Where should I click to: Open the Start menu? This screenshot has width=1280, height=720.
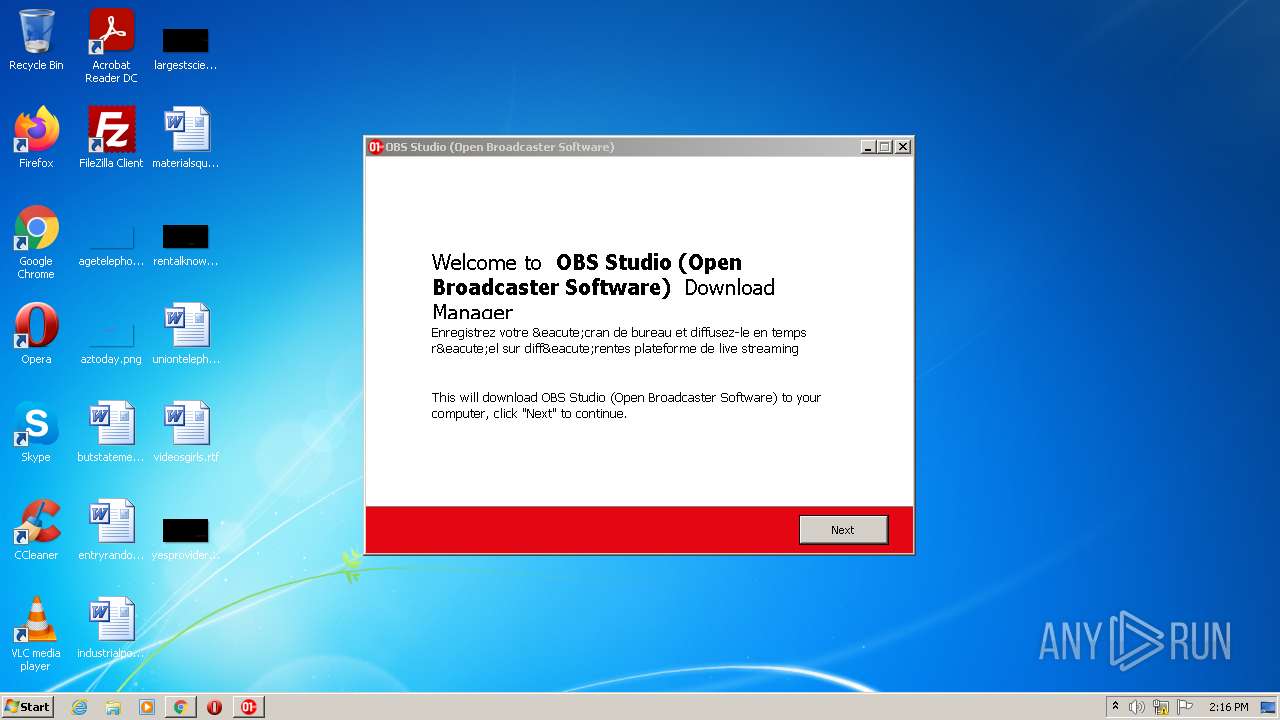pyautogui.click(x=28, y=707)
